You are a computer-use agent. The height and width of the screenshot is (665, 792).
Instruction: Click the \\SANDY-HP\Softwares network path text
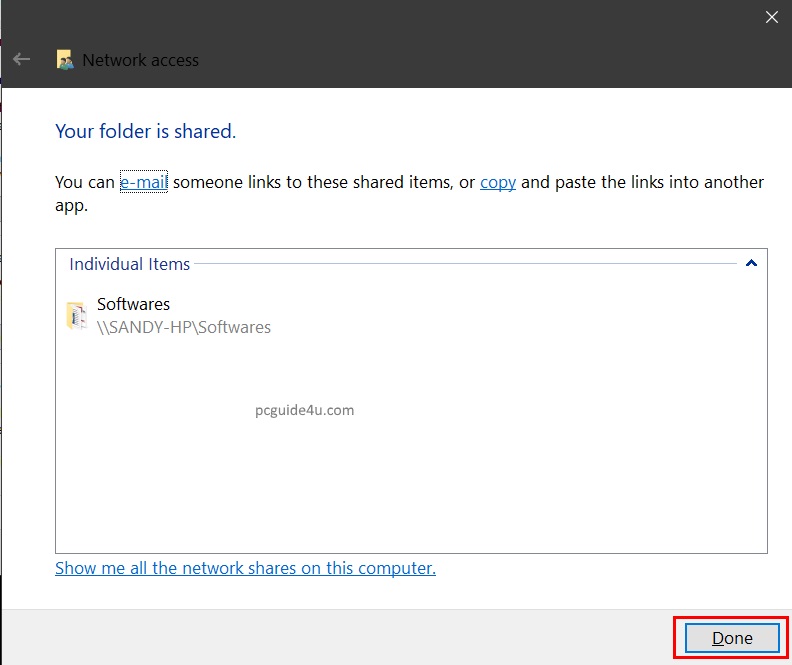tap(183, 327)
